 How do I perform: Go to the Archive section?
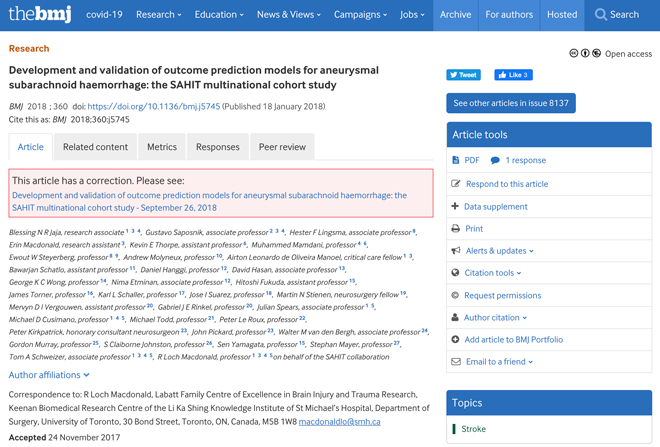coord(455,15)
